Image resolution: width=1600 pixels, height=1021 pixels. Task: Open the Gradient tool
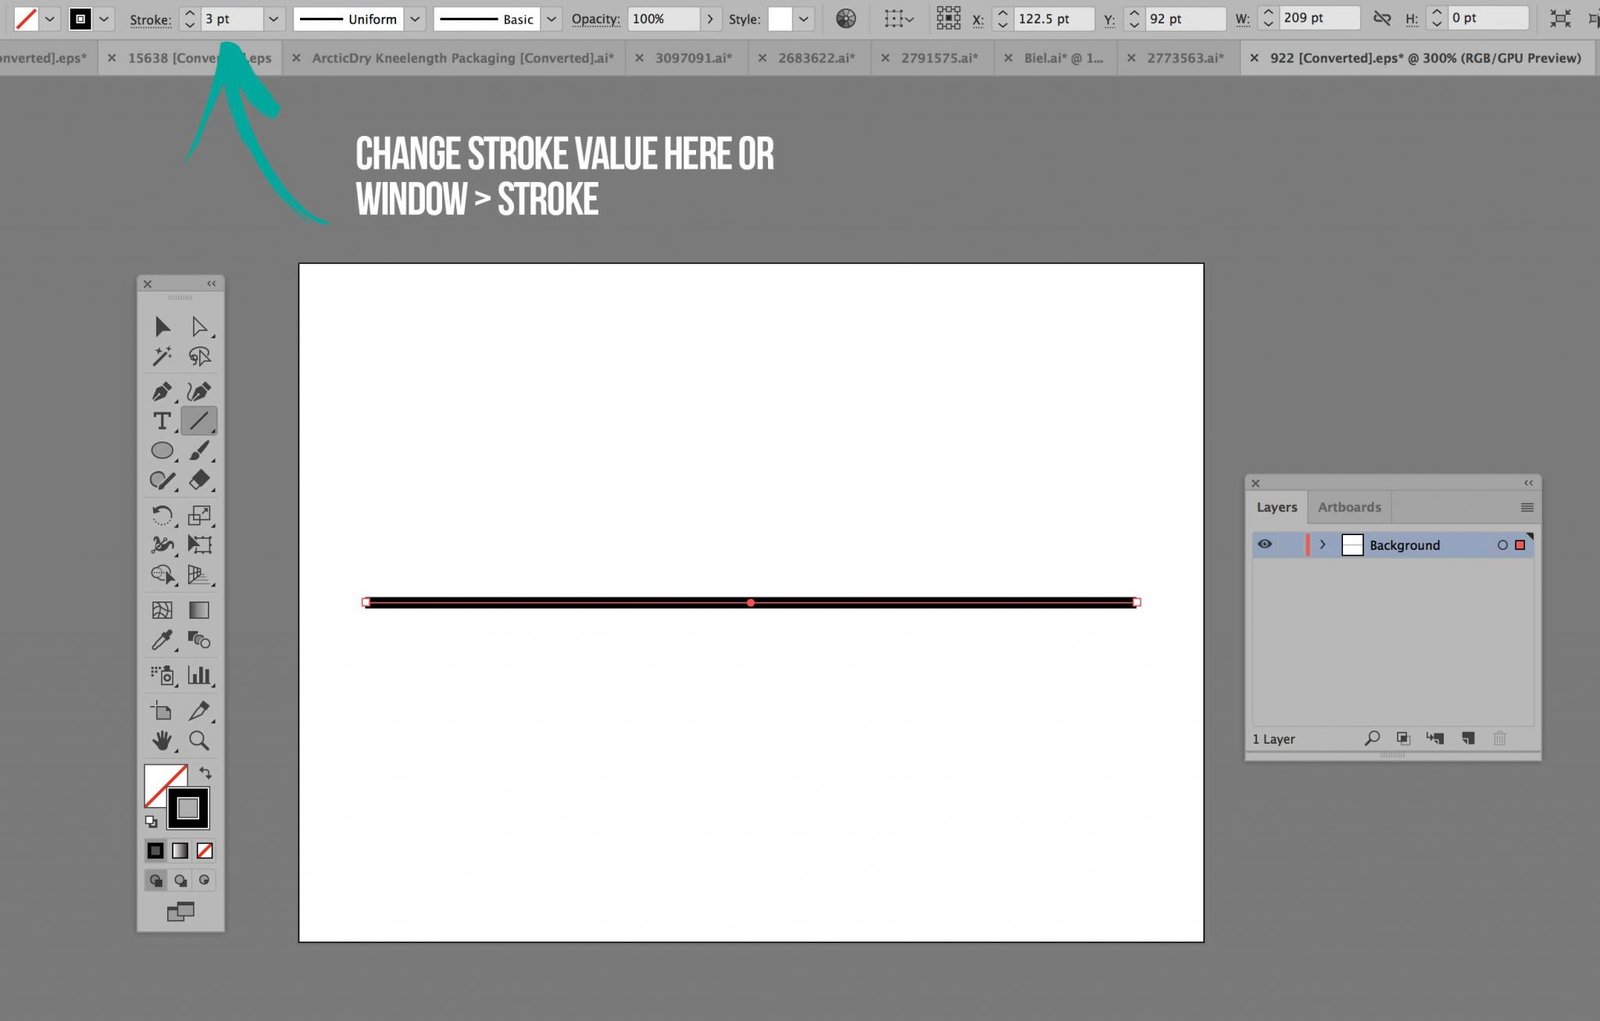[x=199, y=610]
